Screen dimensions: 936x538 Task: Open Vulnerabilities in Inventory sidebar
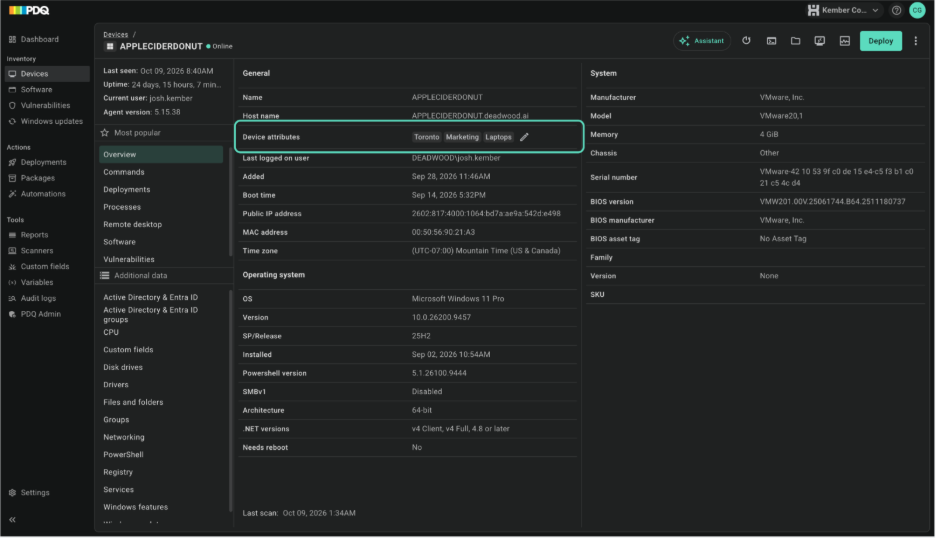click(45, 105)
